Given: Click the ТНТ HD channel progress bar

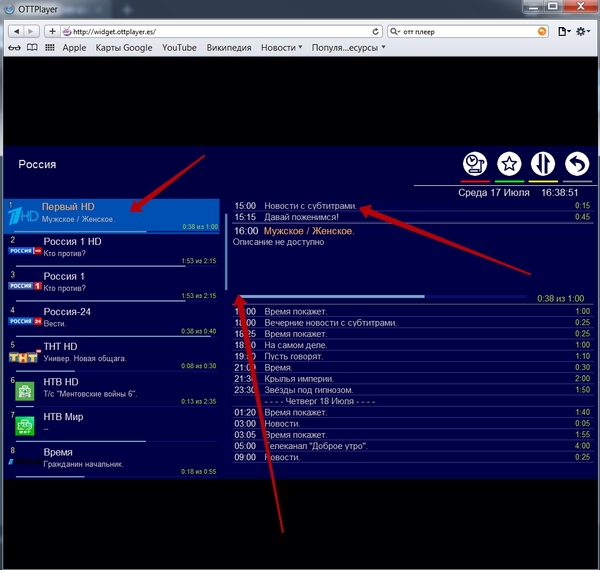Looking at the screenshot, I should point(116,371).
